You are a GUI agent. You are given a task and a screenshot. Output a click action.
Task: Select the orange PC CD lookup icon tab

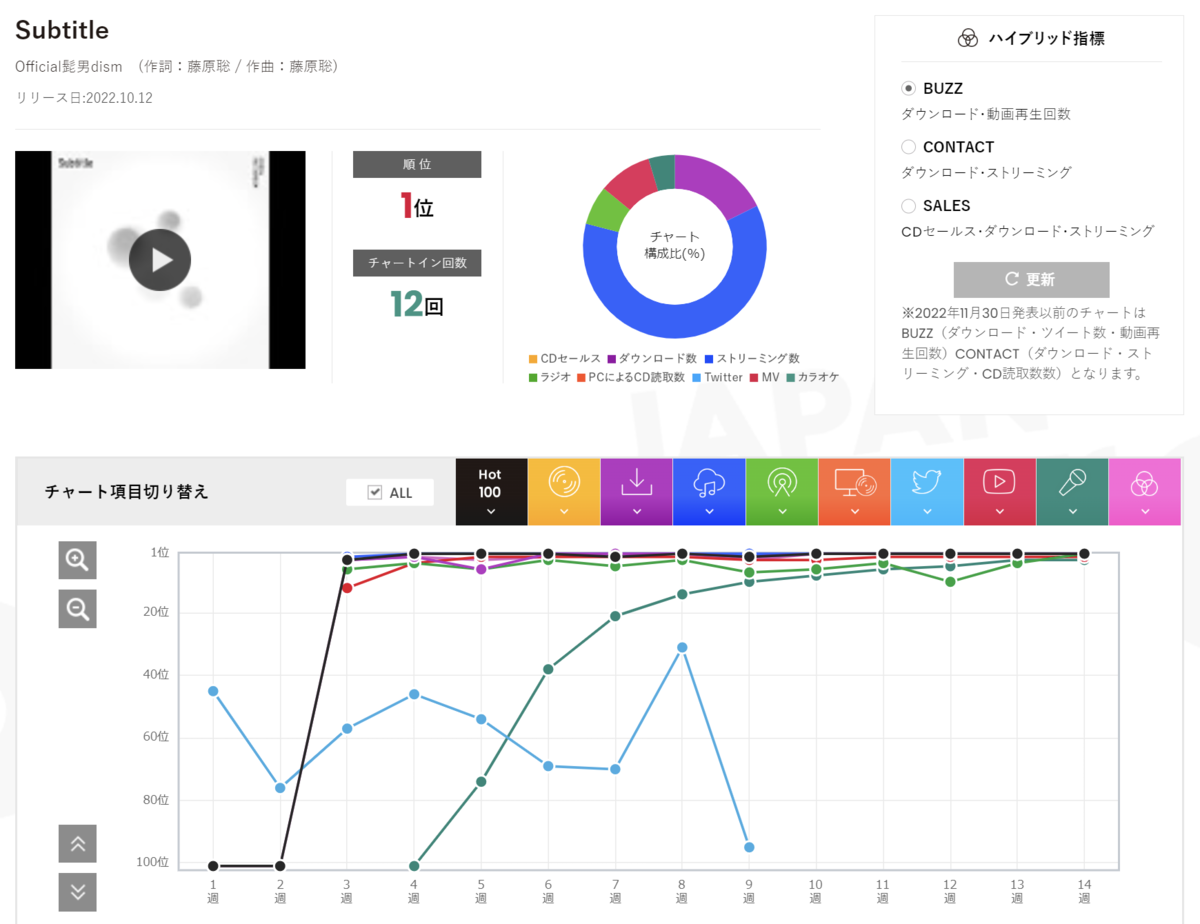click(x=854, y=492)
